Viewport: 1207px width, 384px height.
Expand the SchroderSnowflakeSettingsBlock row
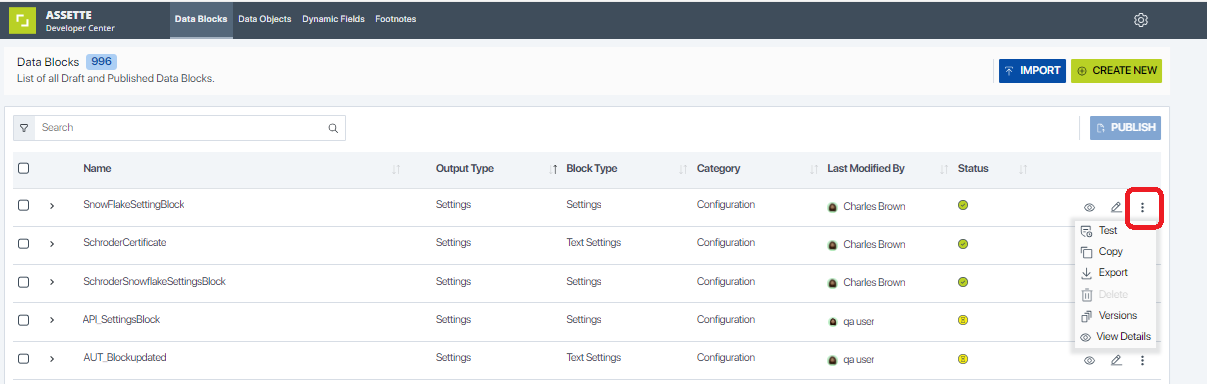[x=52, y=282]
